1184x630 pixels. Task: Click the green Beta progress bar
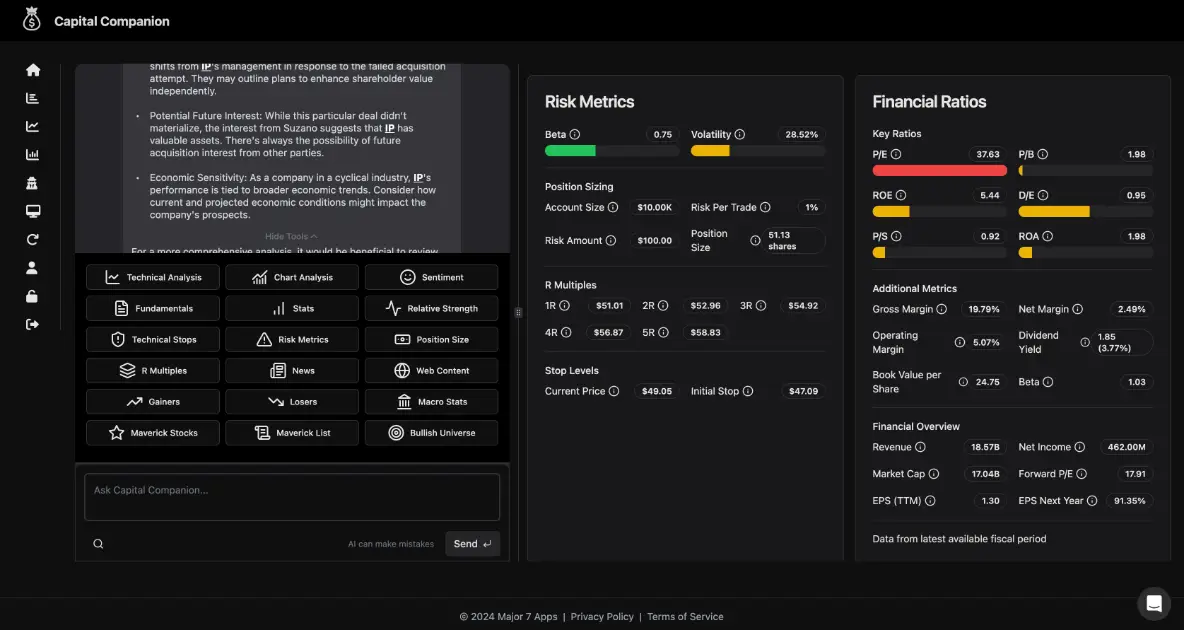pos(570,151)
